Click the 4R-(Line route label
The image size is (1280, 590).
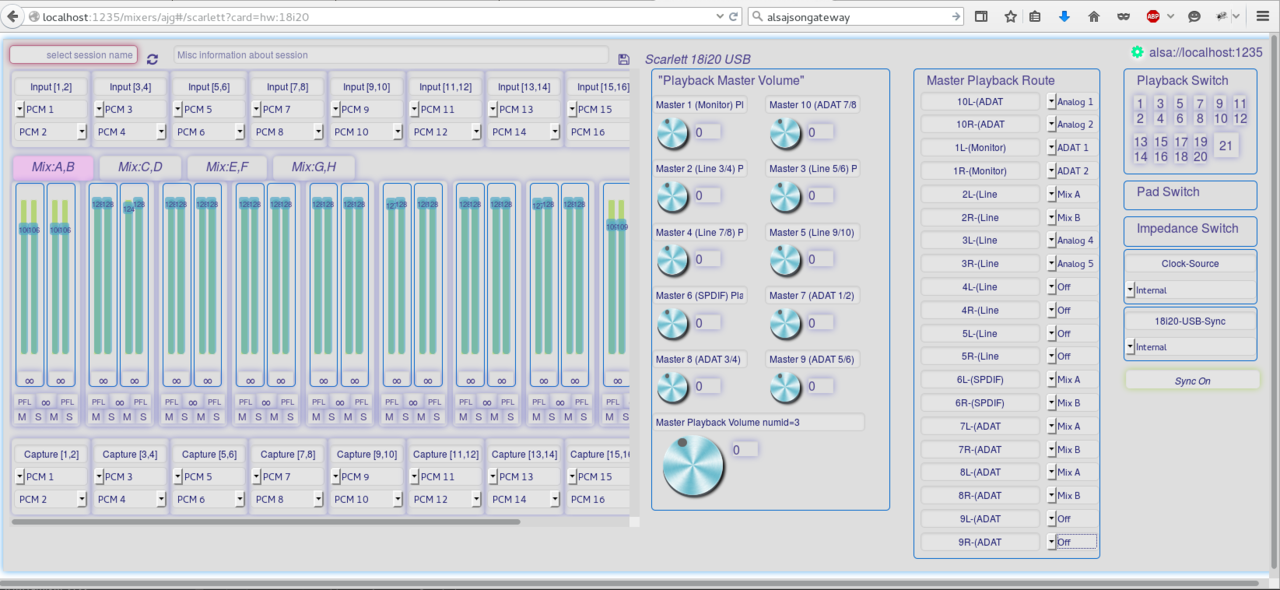[980, 310]
